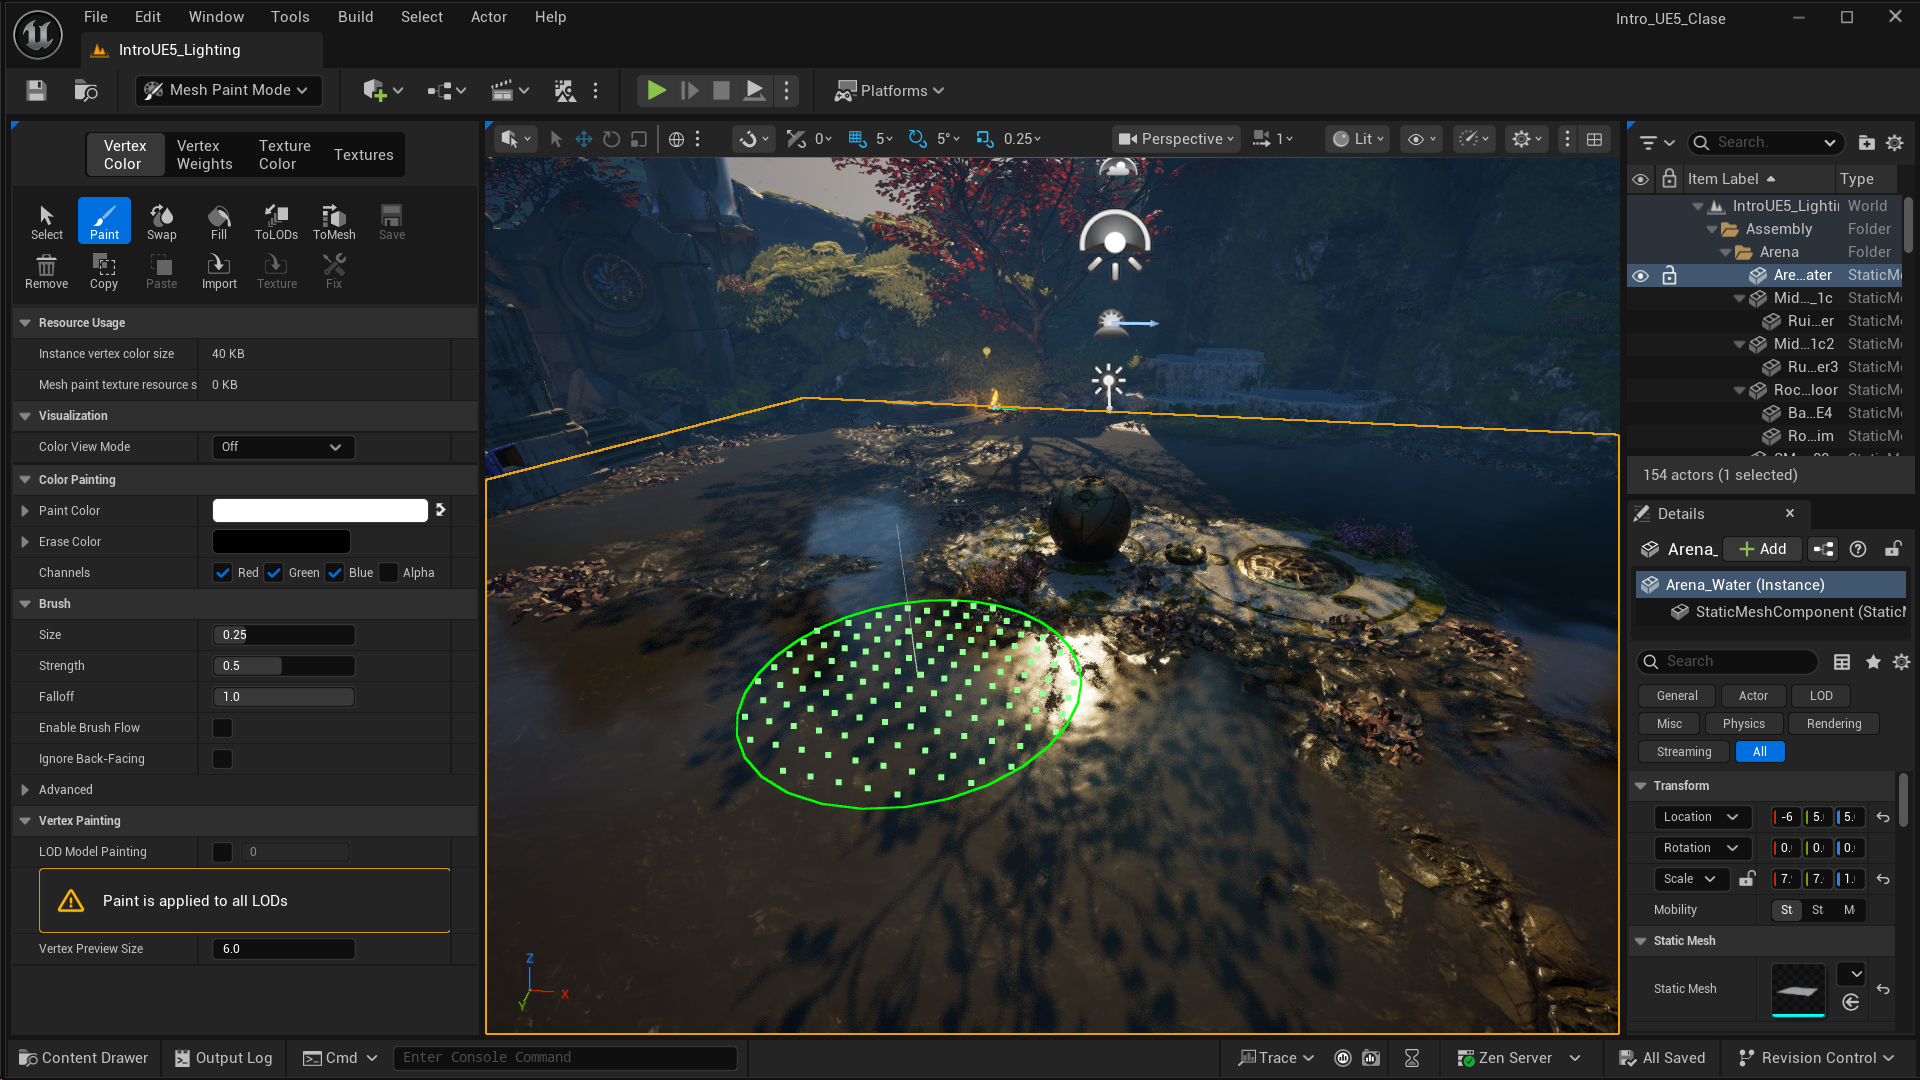The width and height of the screenshot is (1920, 1080).
Task: Open the Build menu
Action: point(355,17)
